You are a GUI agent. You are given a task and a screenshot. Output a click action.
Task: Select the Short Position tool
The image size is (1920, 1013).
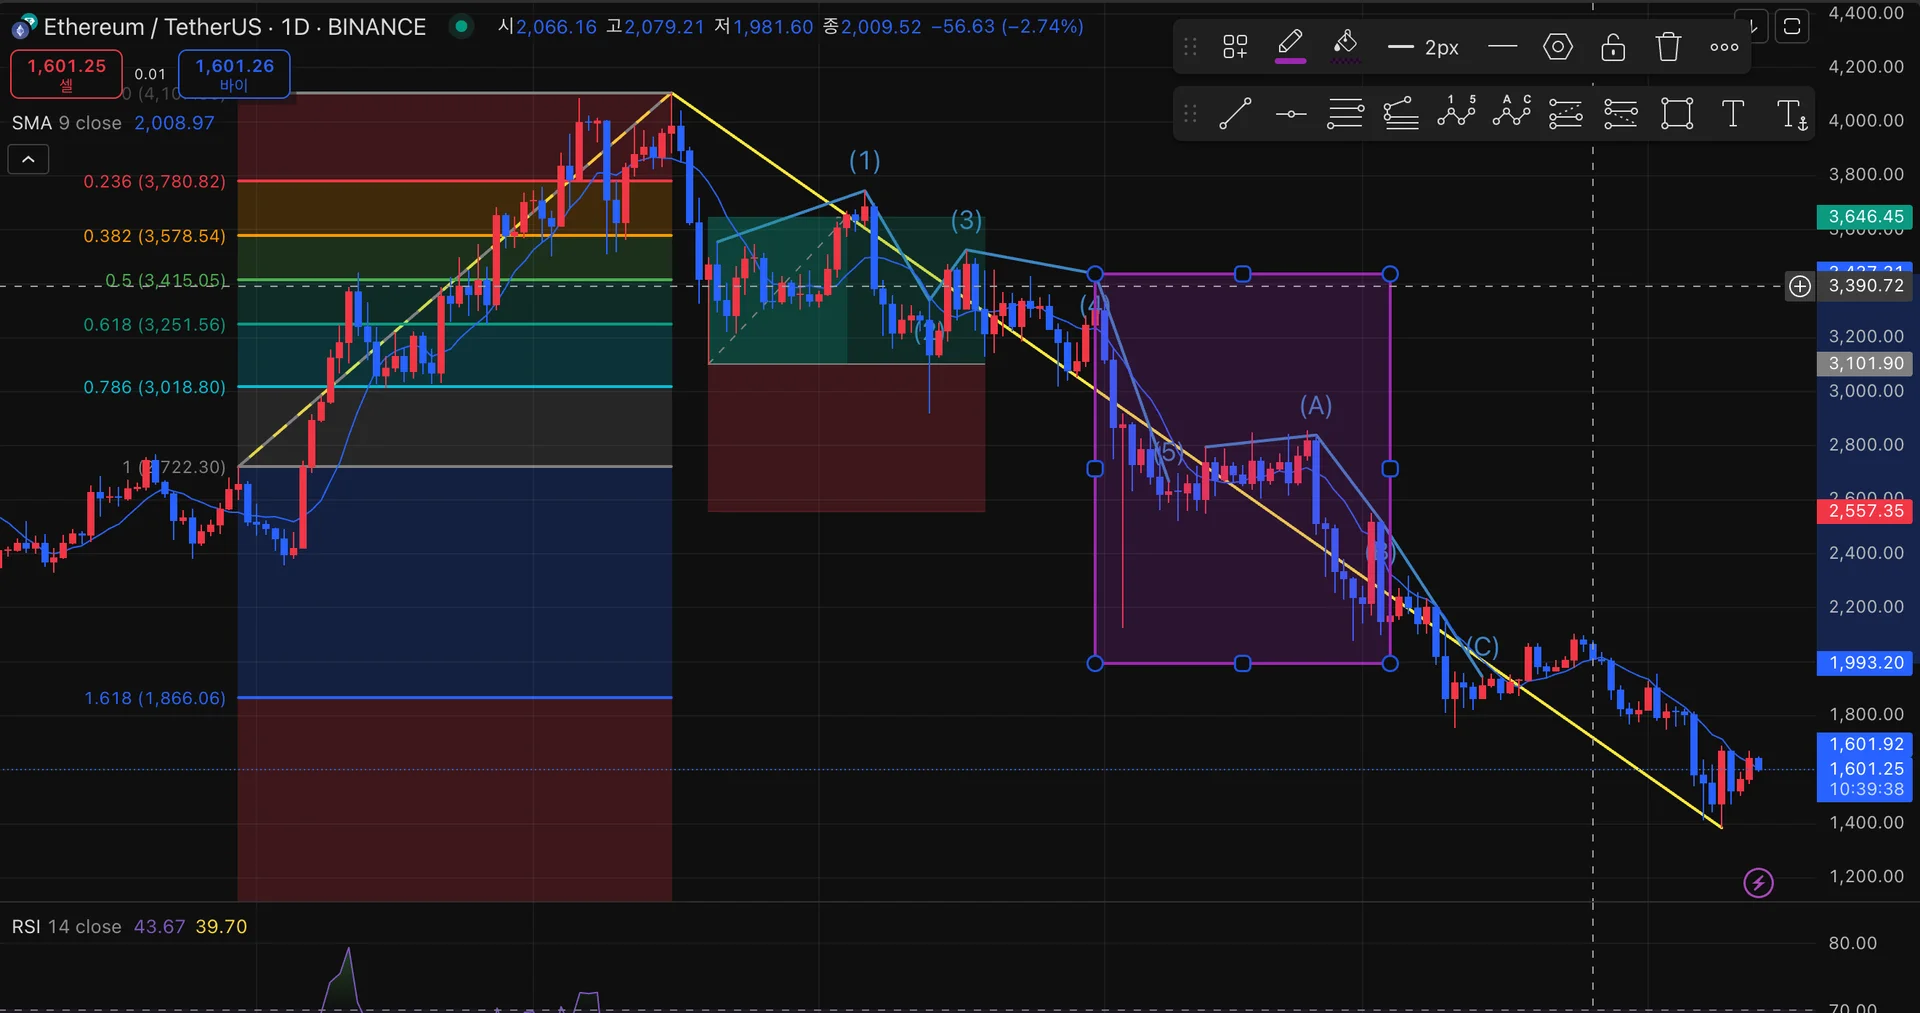click(1621, 114)
